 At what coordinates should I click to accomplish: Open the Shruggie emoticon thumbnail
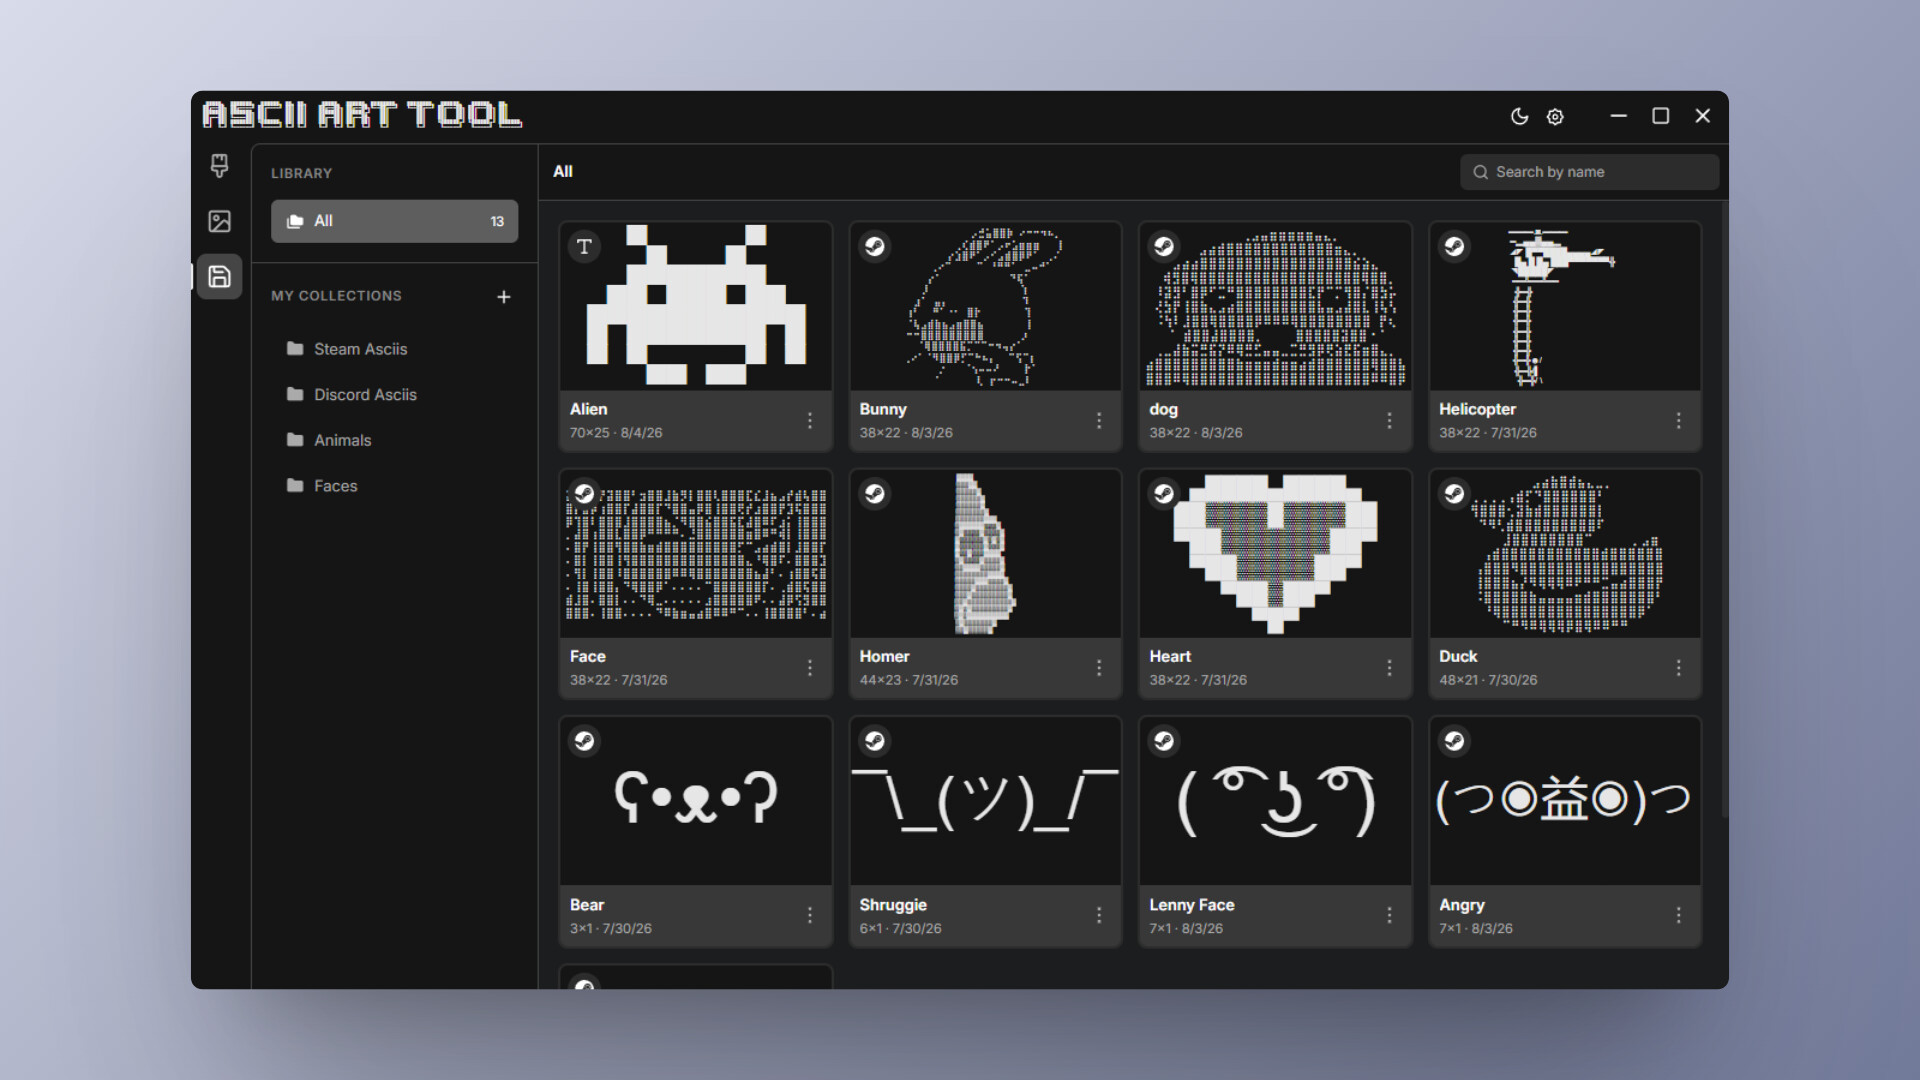coord(985,801)
